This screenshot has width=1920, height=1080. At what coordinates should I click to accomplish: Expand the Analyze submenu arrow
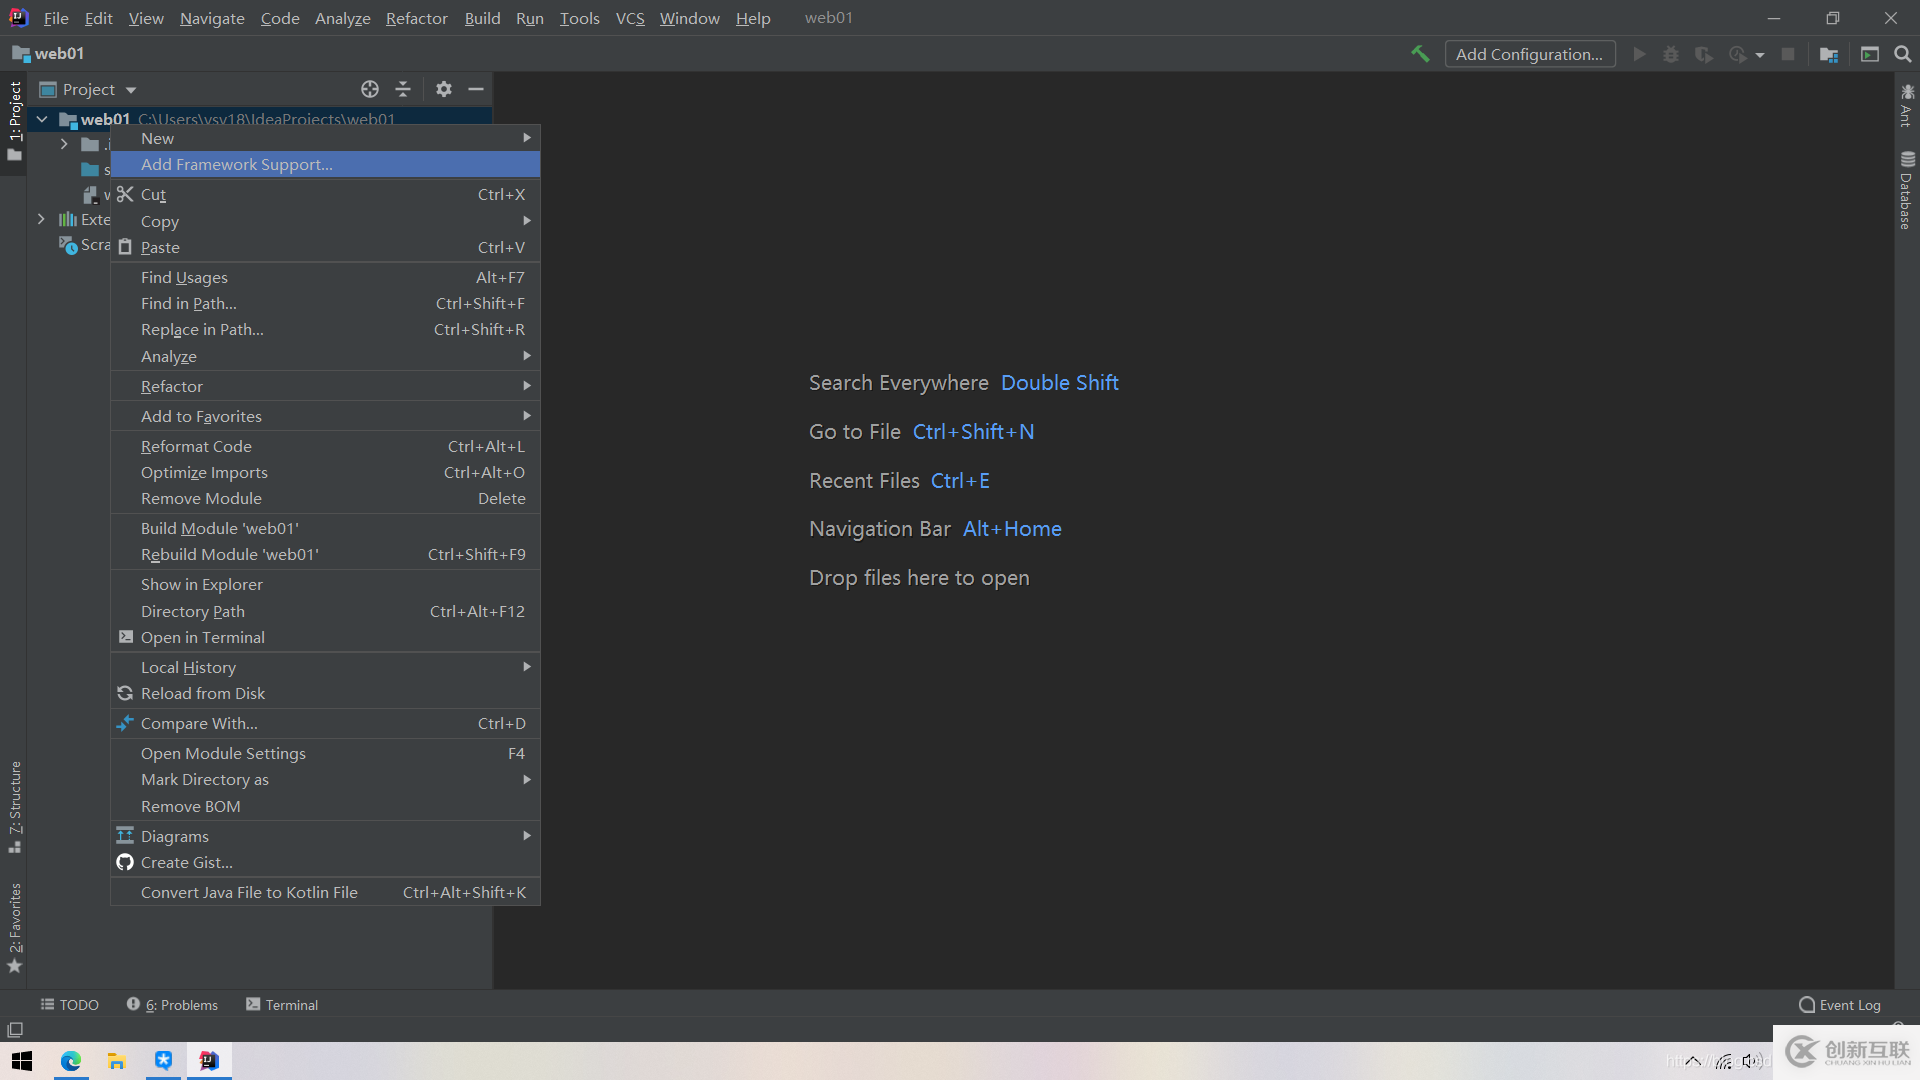tap(526, 356)
